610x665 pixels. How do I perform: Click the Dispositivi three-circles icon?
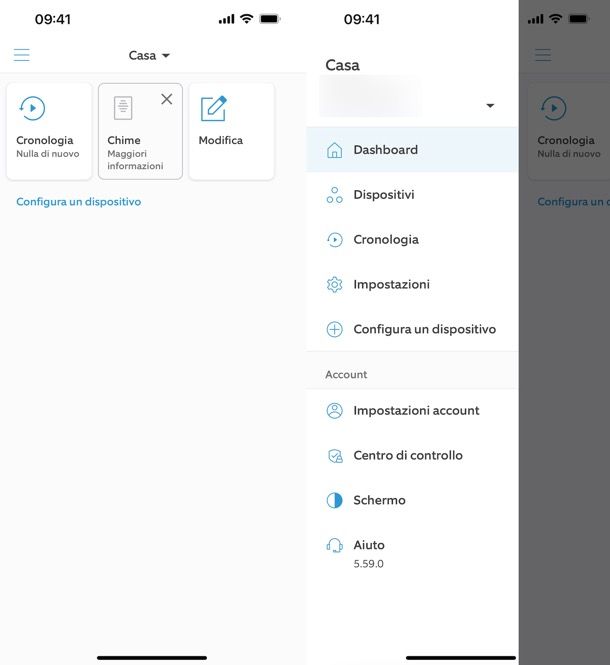click(334, 195)
